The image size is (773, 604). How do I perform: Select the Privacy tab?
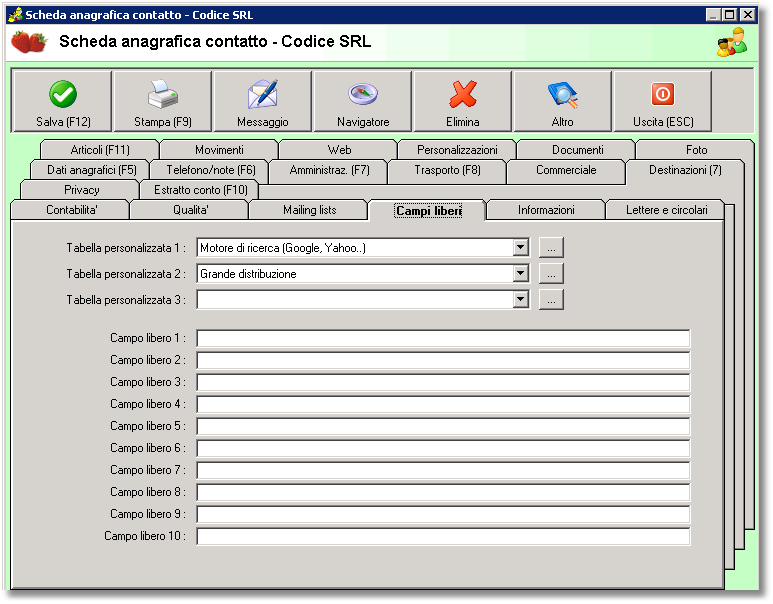pyautogui.click(x=81, y=190)
